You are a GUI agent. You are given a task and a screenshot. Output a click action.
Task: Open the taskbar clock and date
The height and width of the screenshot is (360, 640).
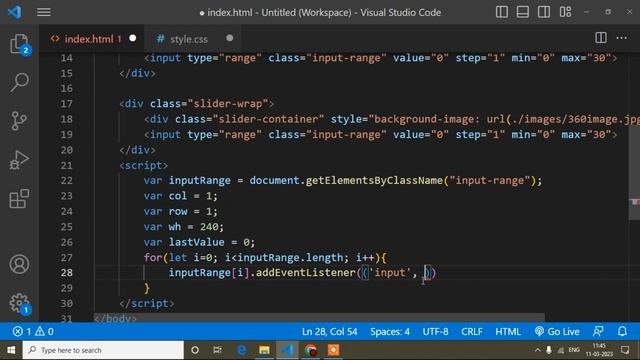[599, 350]
